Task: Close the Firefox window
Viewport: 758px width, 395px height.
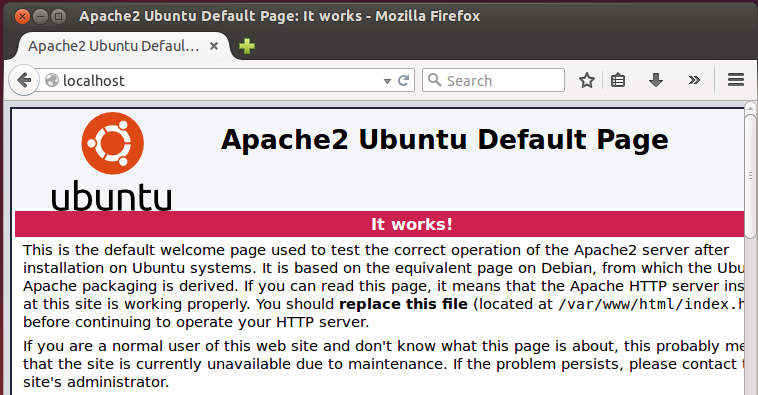Action: 22,16
